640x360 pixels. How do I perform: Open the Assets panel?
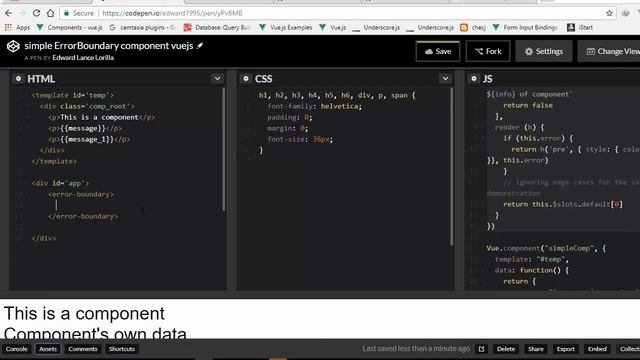pos(48,349)
